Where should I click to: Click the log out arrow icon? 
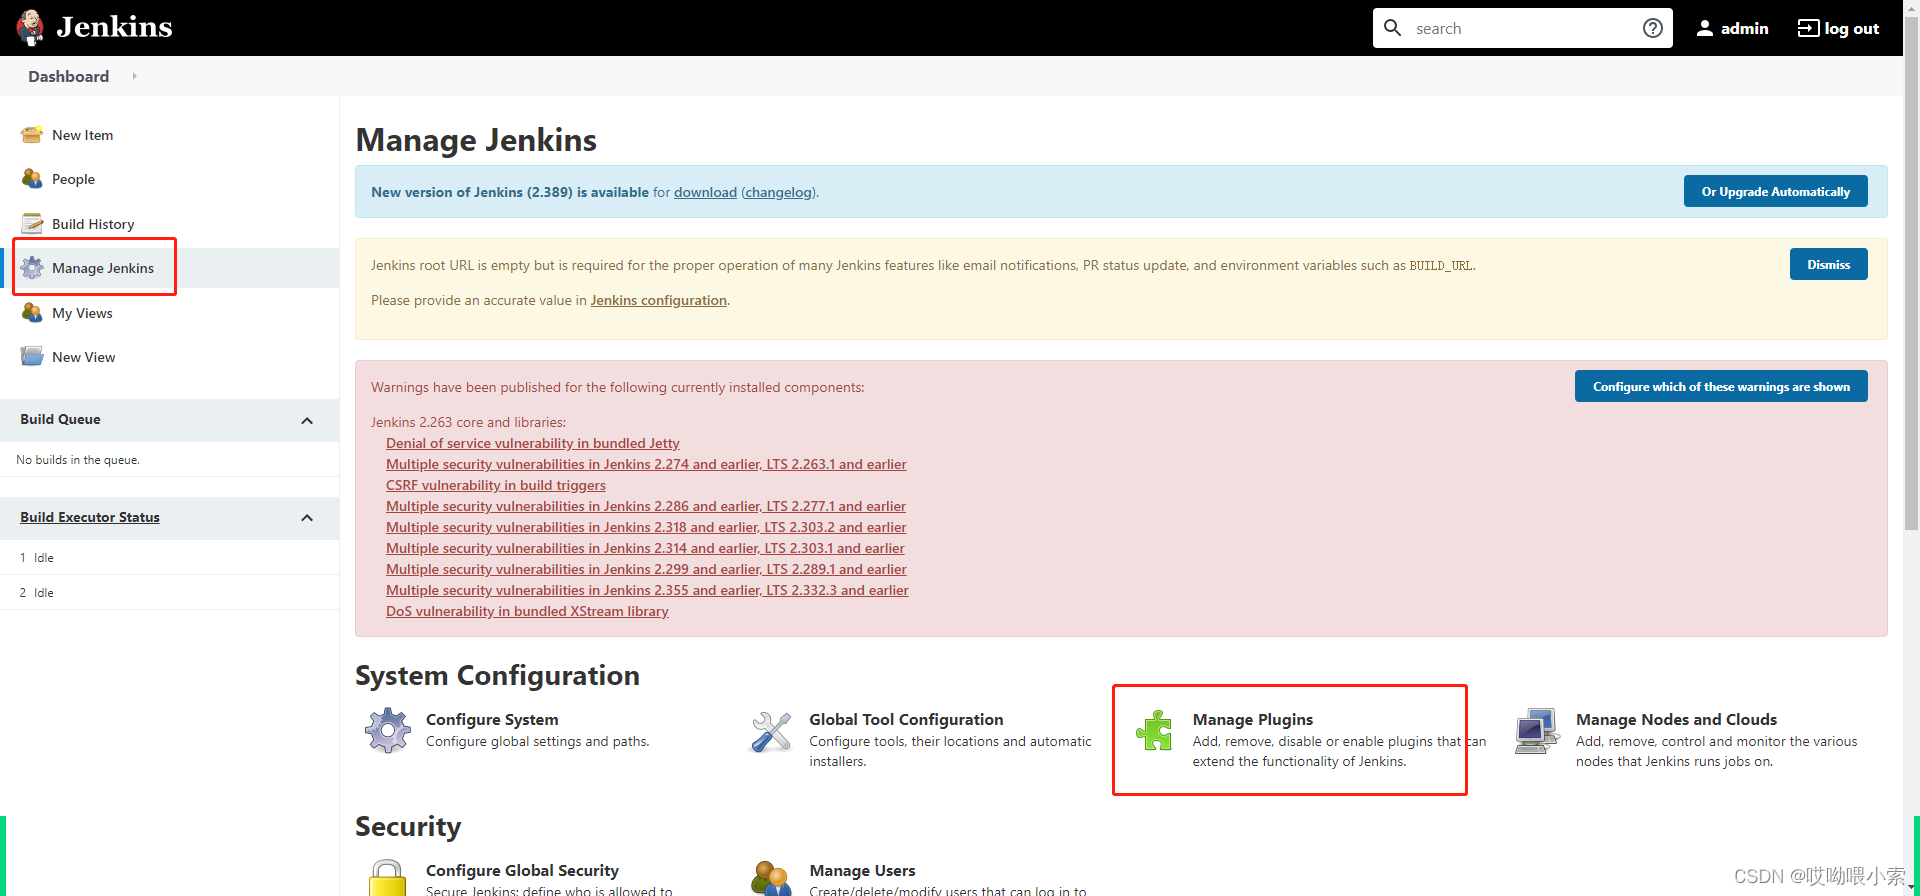coord(1808,28)
